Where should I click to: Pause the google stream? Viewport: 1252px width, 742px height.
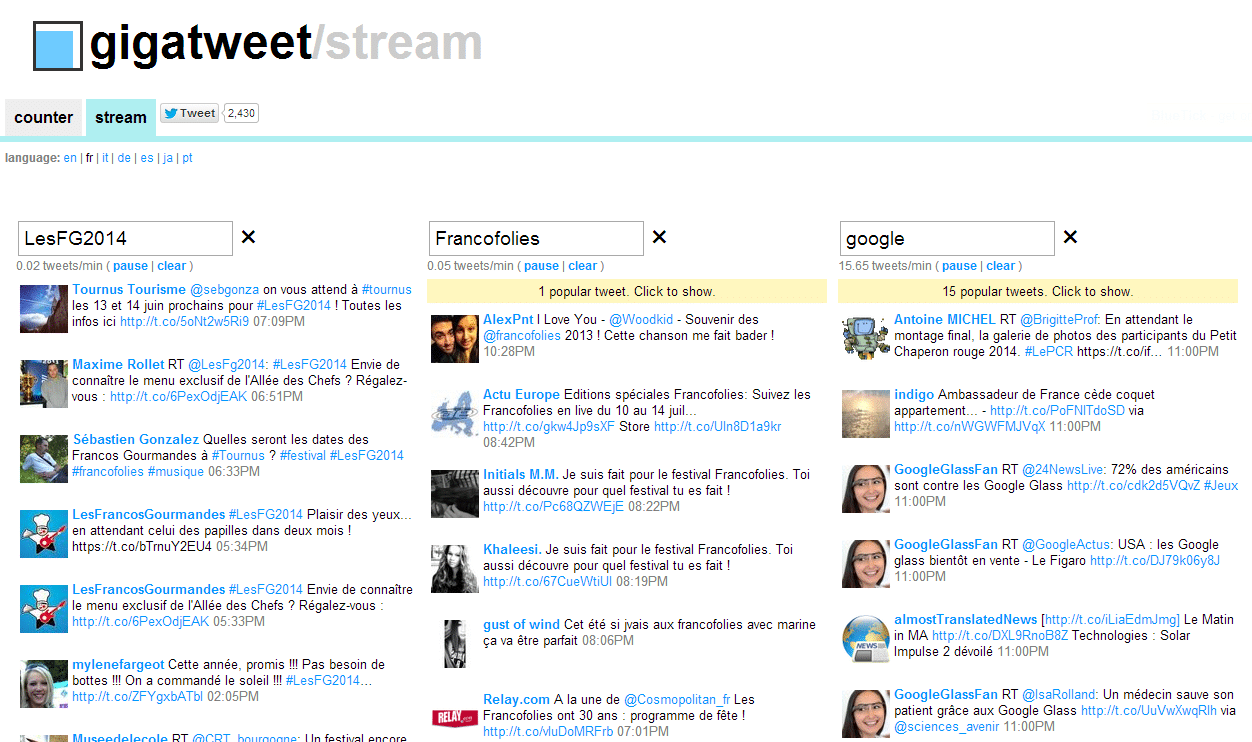[x=959, y=266]
